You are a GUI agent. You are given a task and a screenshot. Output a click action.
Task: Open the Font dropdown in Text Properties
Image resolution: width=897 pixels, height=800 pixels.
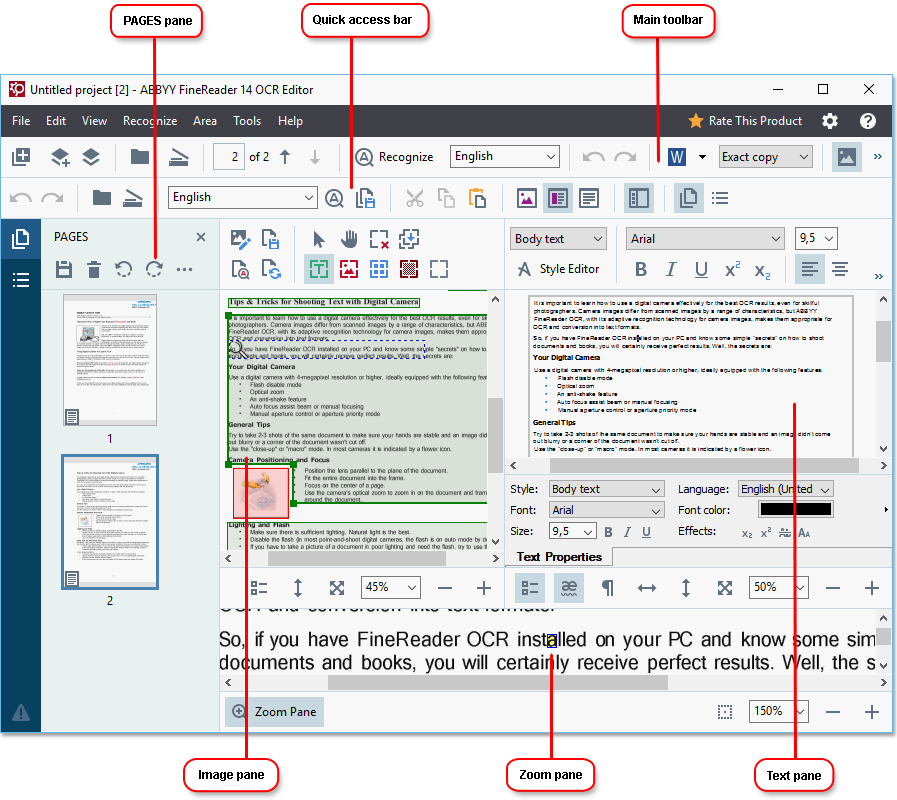pyautogui.click(x=606, y=510)
